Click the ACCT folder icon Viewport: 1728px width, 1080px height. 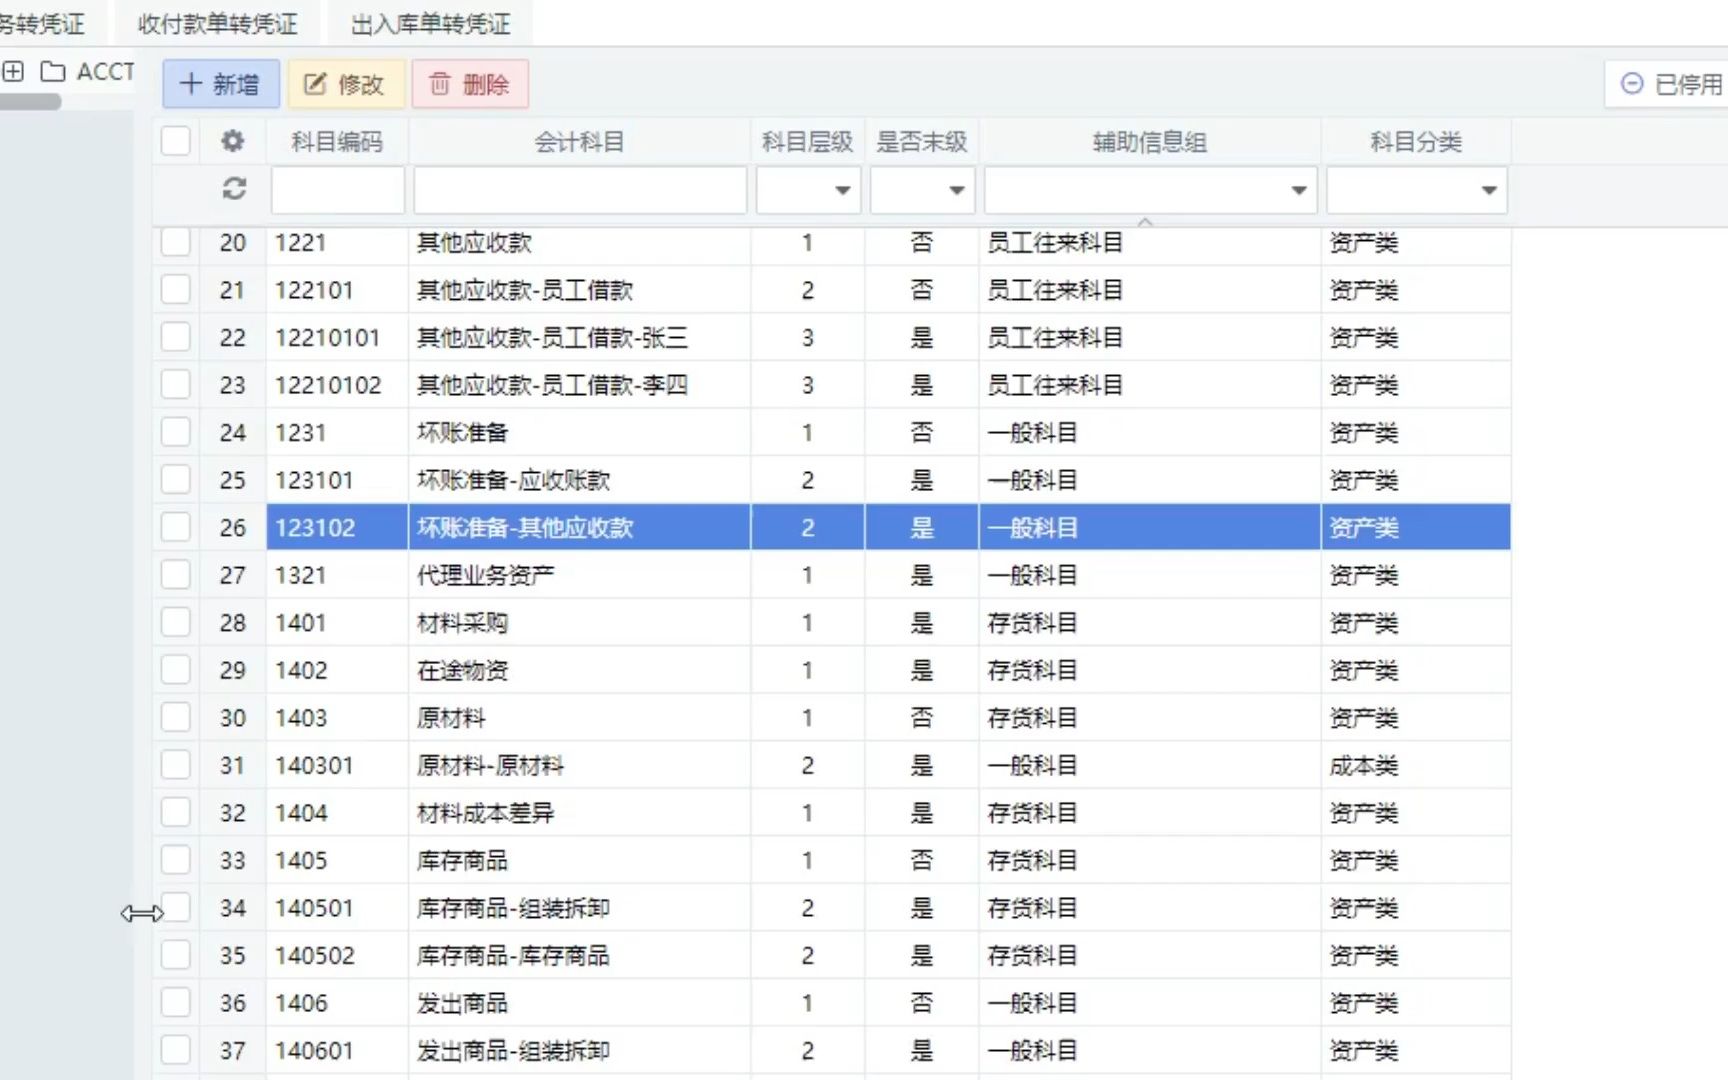(52, 72)
